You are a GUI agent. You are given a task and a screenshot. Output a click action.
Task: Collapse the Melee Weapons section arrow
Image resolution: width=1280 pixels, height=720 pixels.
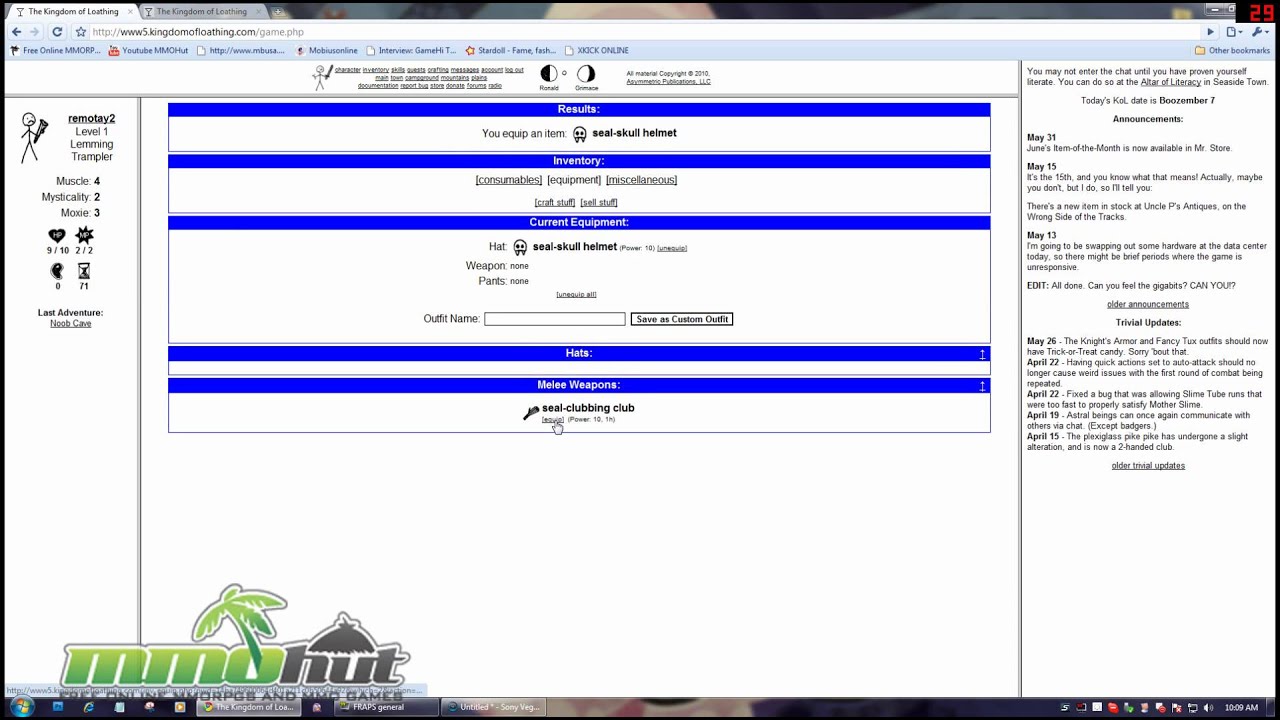click(x=982, y=386)
